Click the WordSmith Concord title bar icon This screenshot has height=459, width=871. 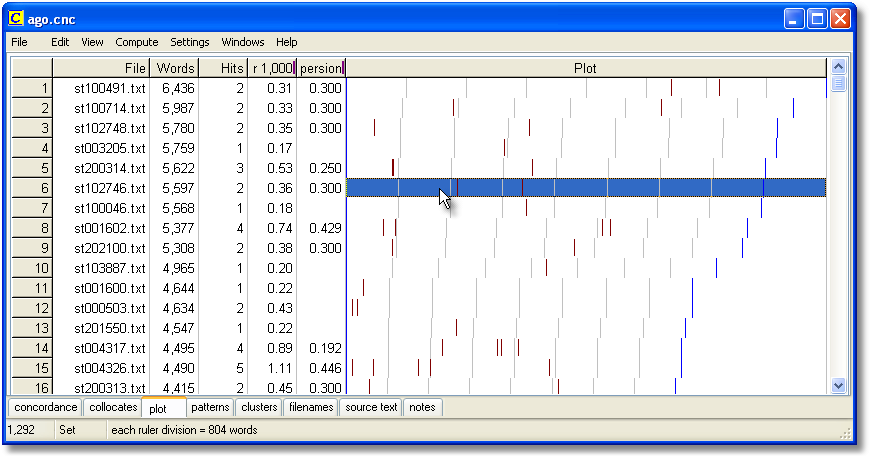pyautogui.click(x=16, y=18)
